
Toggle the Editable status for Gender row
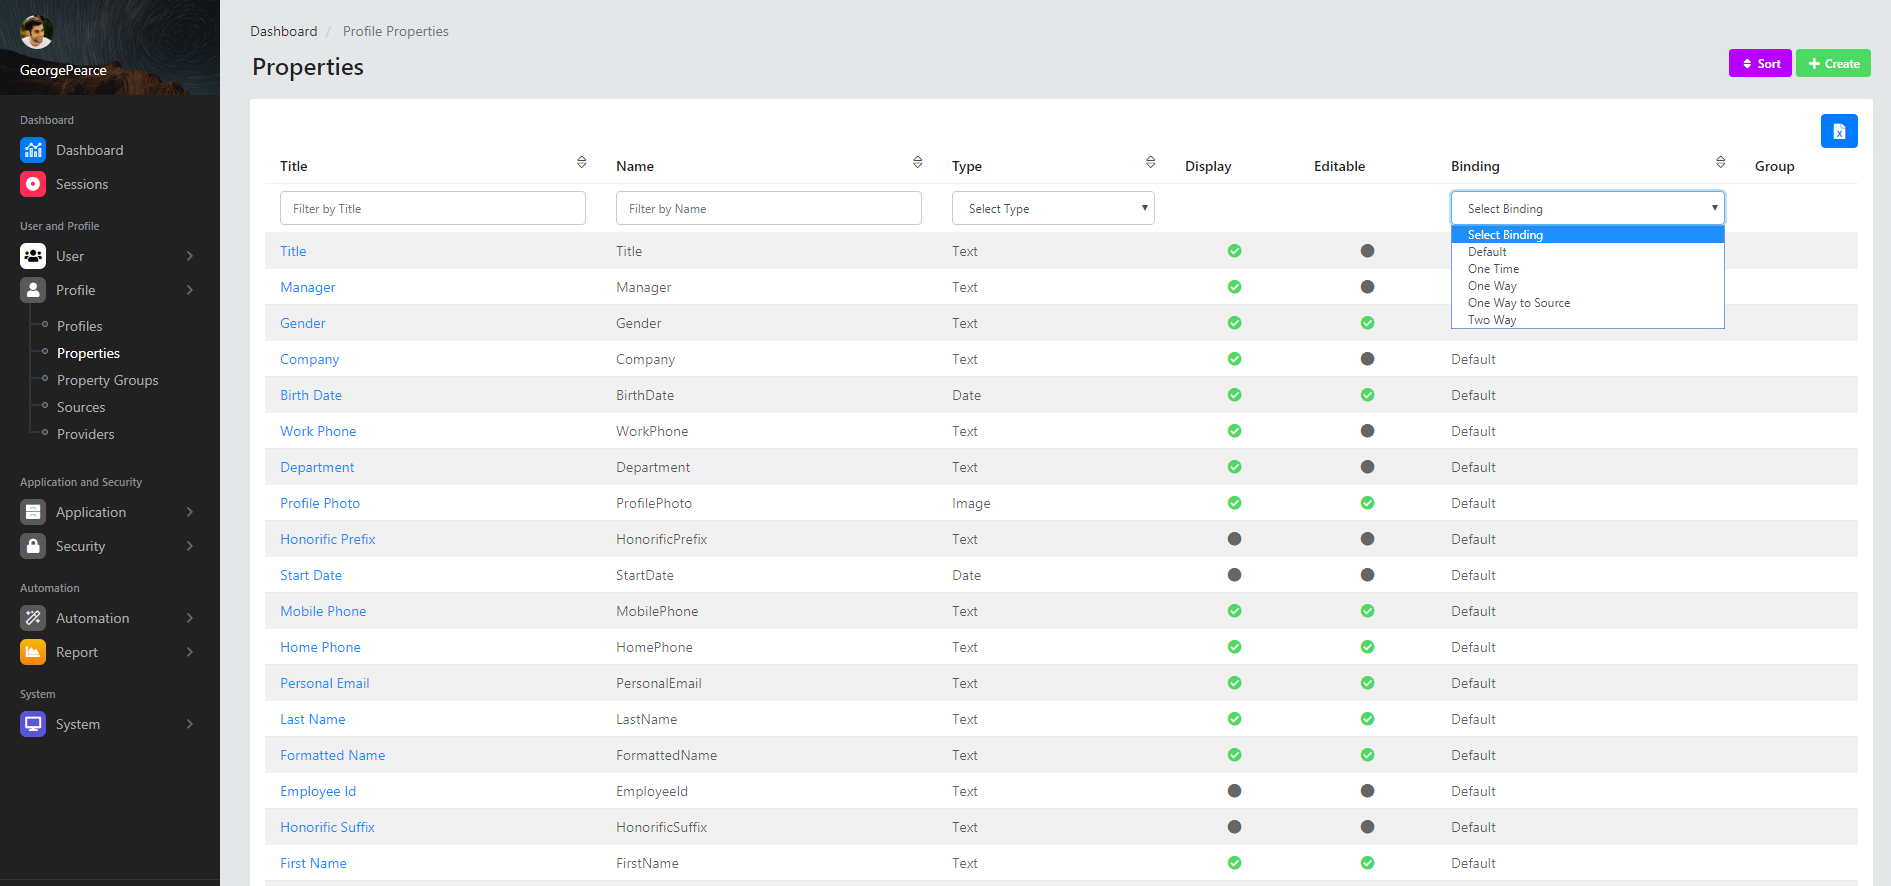1367,323
